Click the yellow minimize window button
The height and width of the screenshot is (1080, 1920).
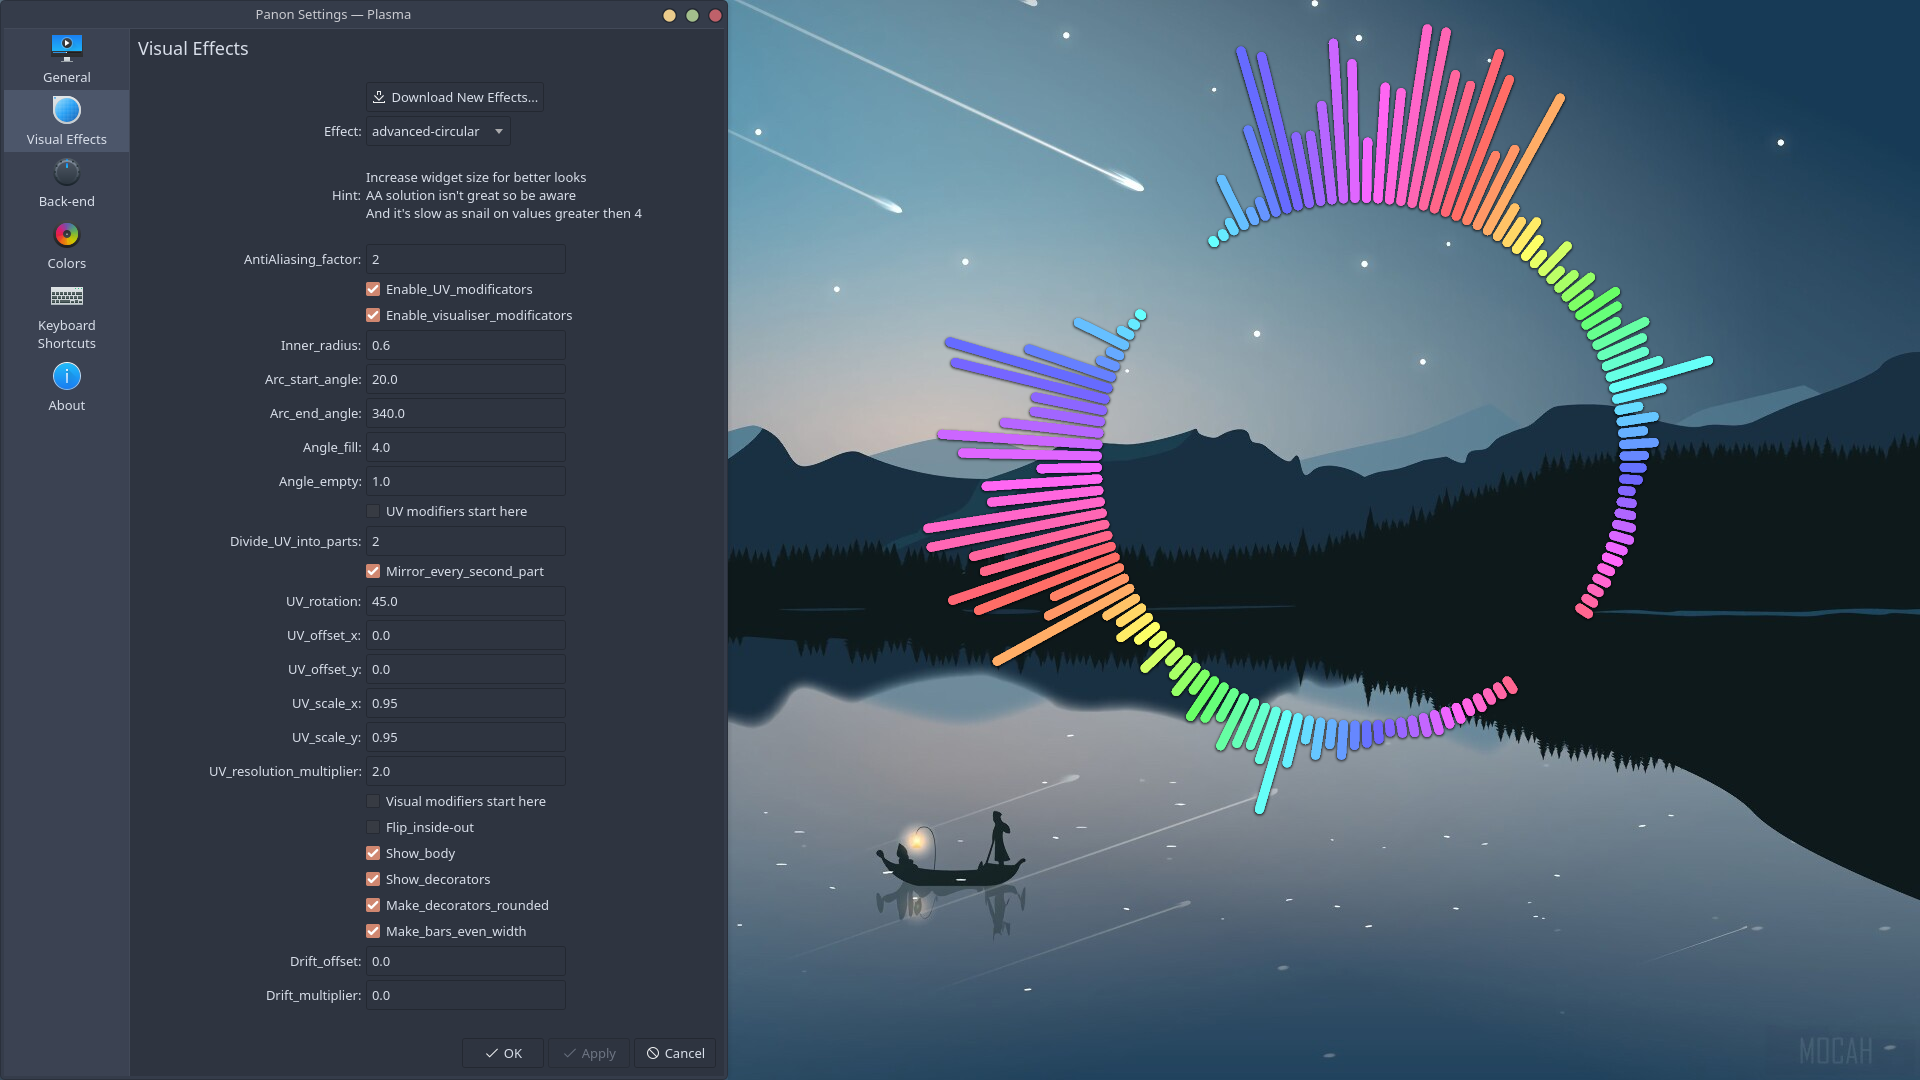point(669,15)
